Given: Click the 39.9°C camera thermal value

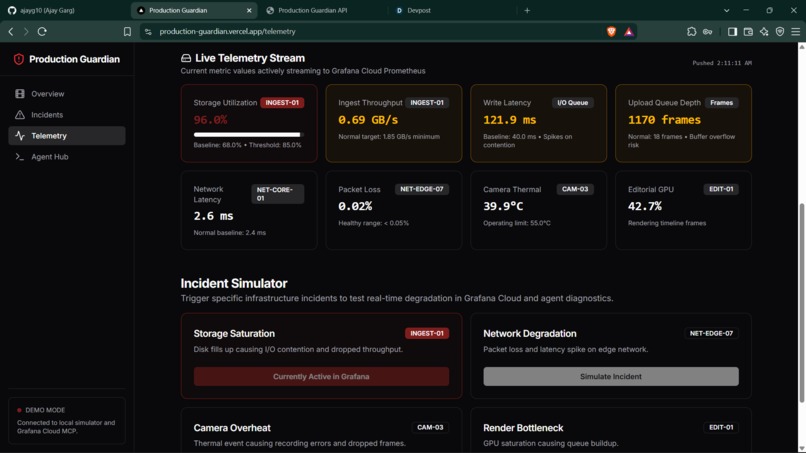Looking at the screenshot, I should point(503,206).
